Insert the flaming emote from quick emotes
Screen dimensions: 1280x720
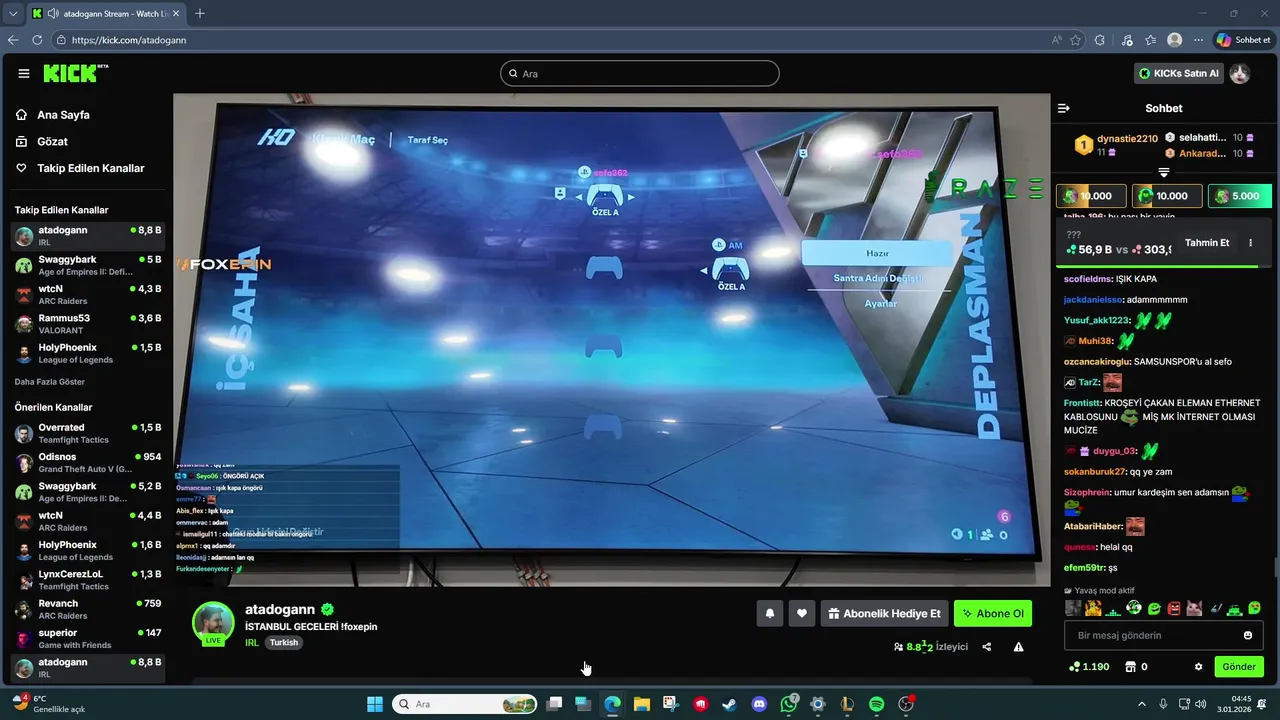(x=1093, y=608)
